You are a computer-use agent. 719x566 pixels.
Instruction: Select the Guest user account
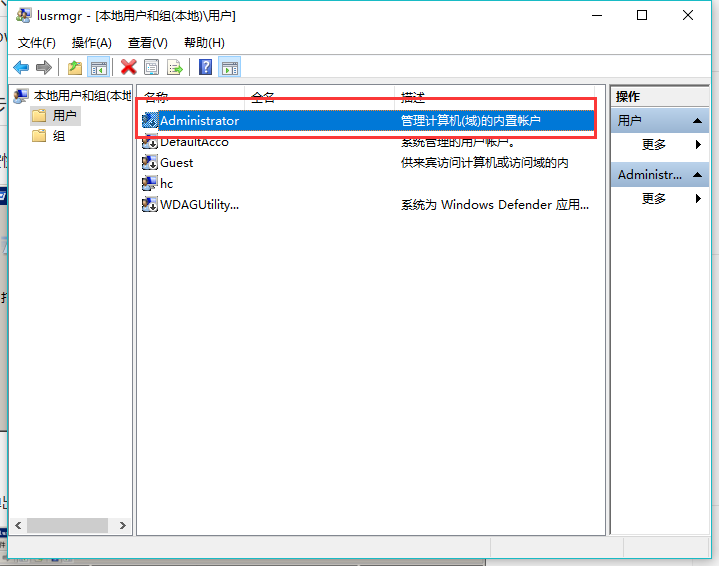pyautogui.click(x=176, y=163)
